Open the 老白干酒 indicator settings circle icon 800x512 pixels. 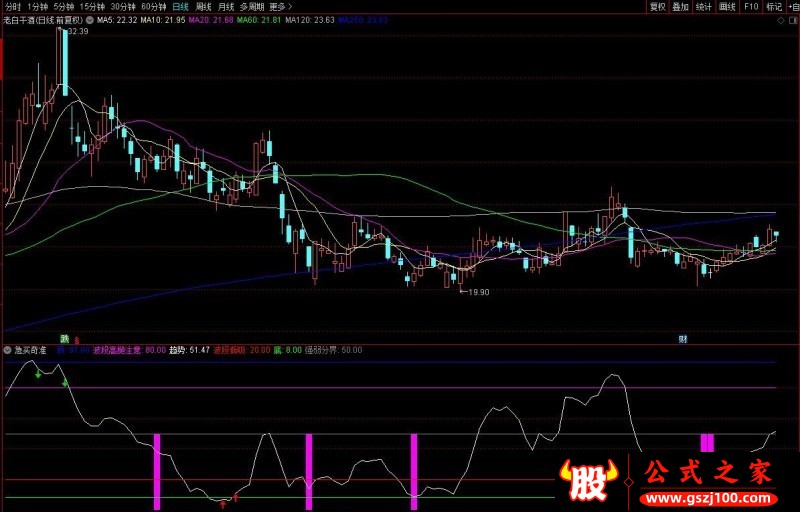coord(91,20)
